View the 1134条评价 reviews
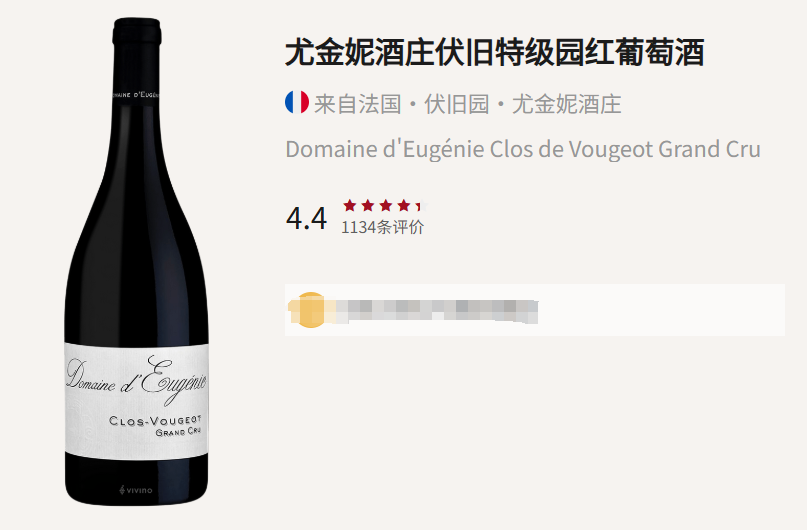Screen dimensions: 807x530 point(382,227)
